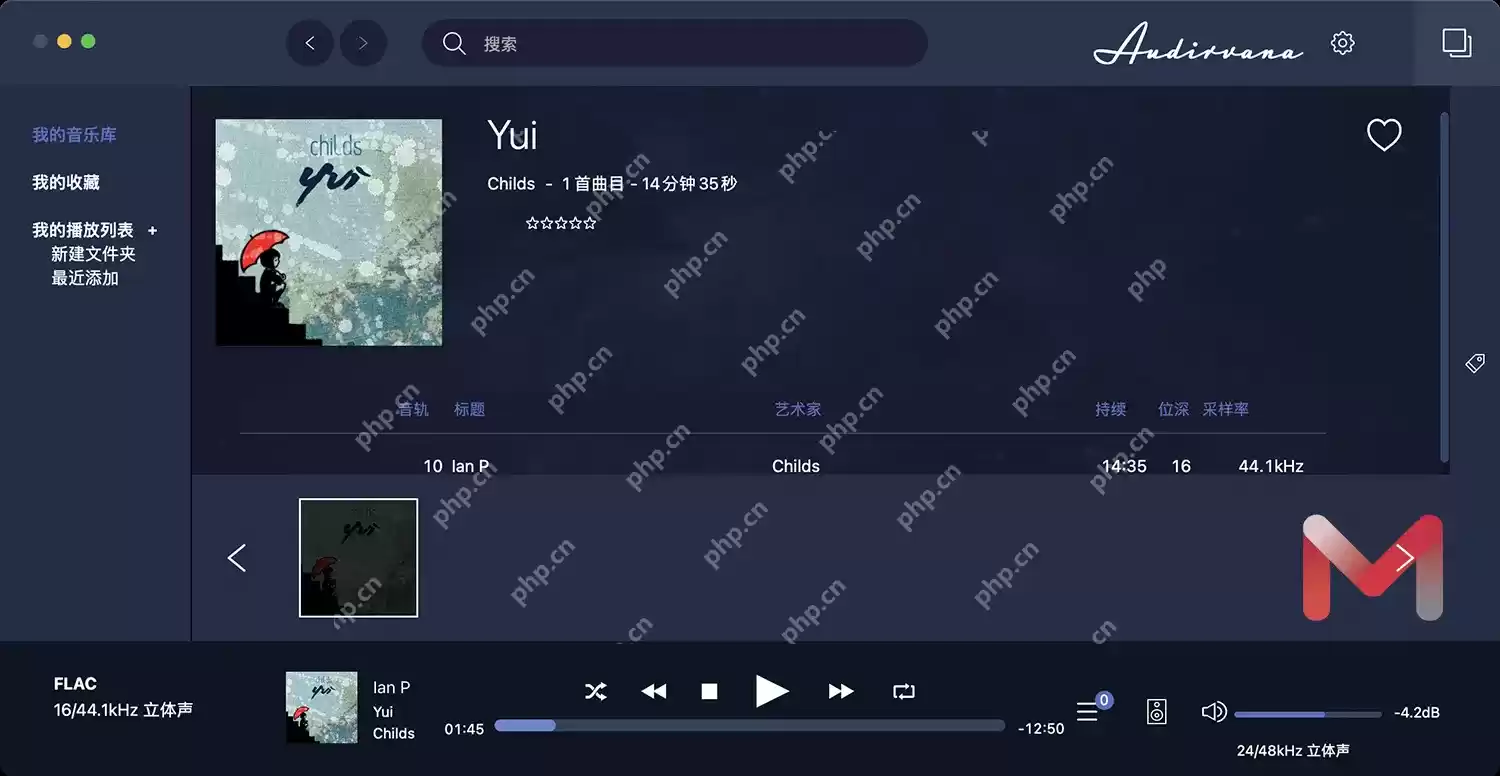Switch to mini player view
Viewport: 1500px width, 776px height.
click(x=1456, y=43)
